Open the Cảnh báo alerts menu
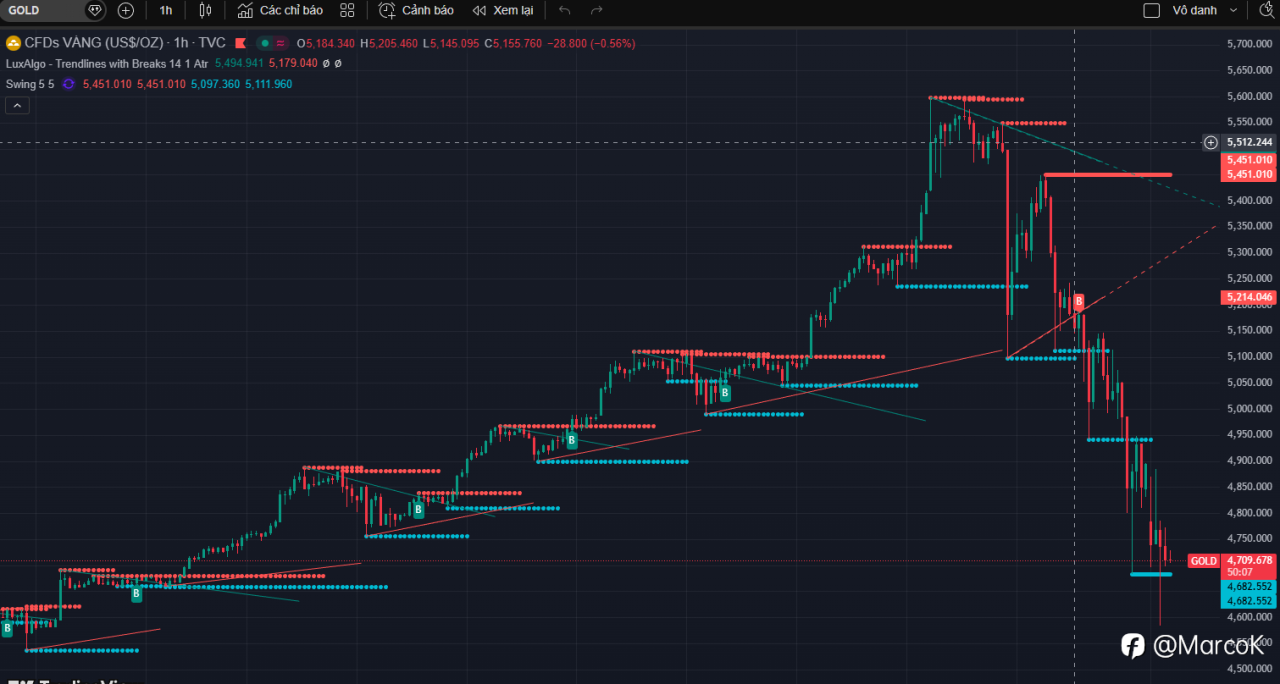 pyautogui.click(x=416, y=10)
